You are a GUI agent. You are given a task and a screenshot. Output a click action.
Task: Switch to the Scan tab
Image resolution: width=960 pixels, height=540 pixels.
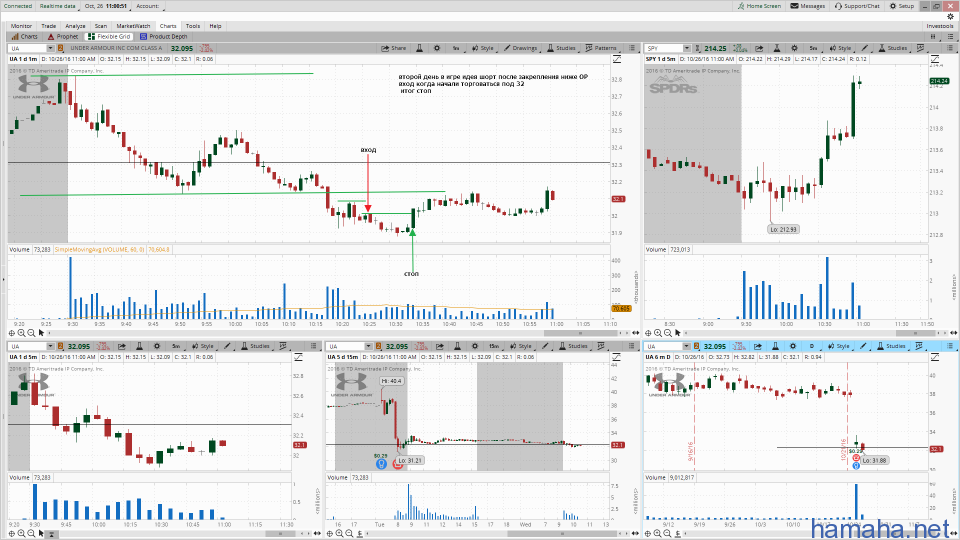(101, 26)
